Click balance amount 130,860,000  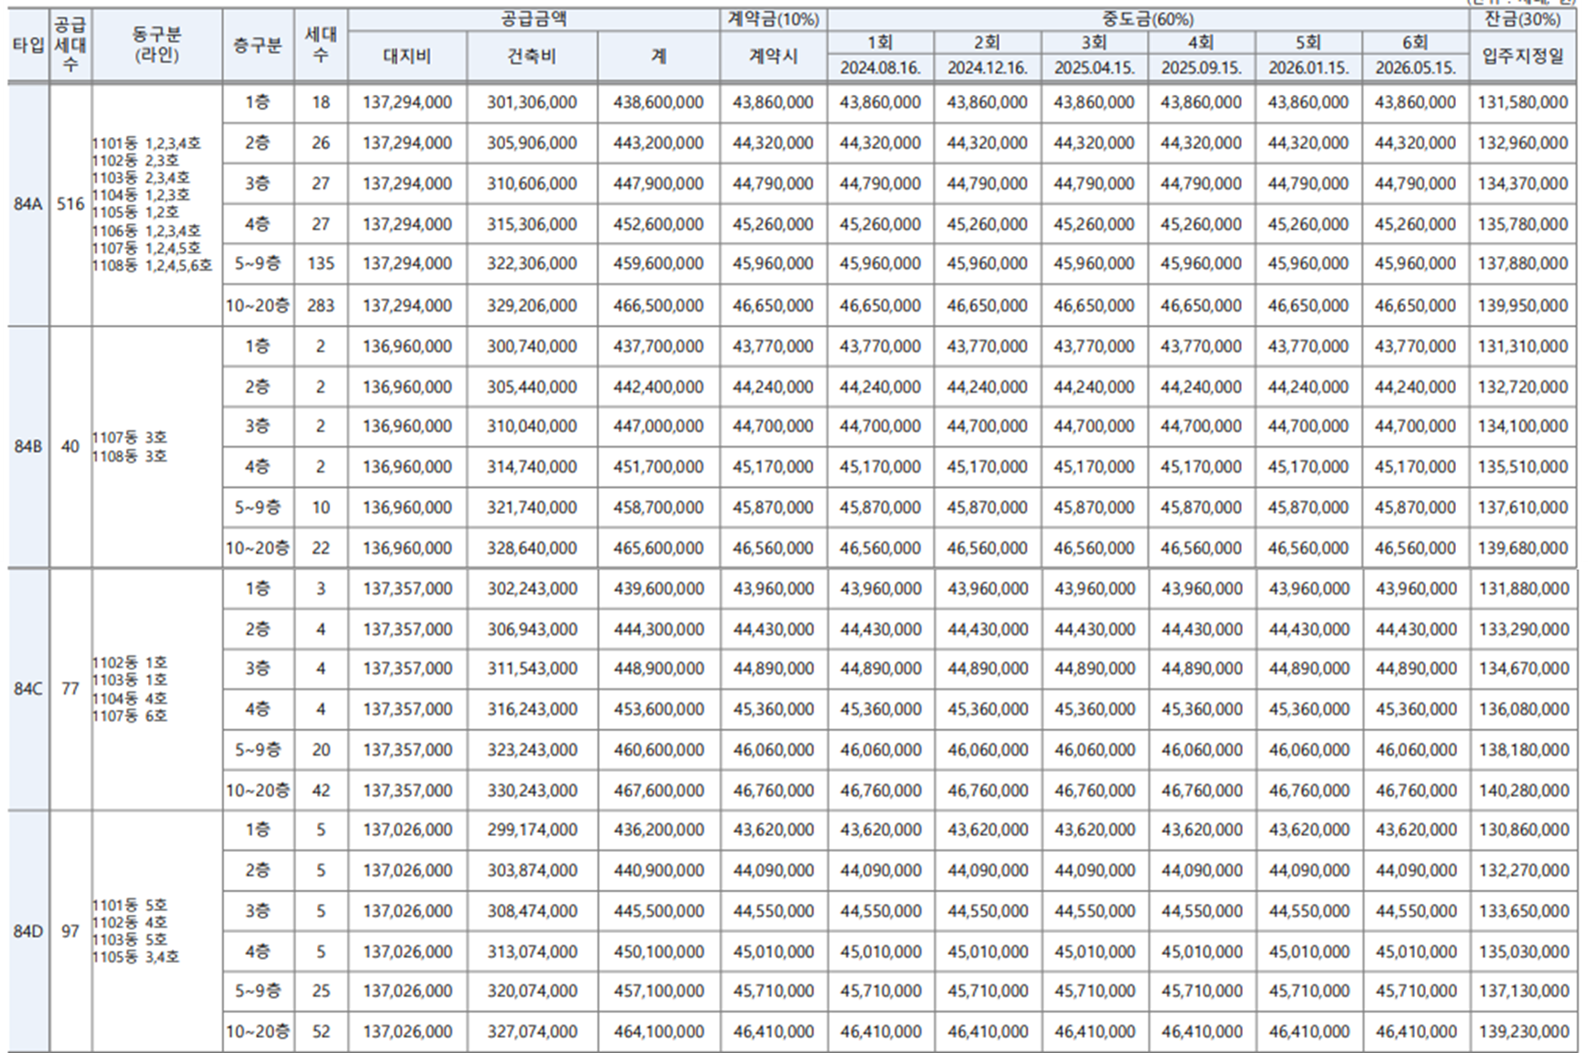(x=1523, y=830)
